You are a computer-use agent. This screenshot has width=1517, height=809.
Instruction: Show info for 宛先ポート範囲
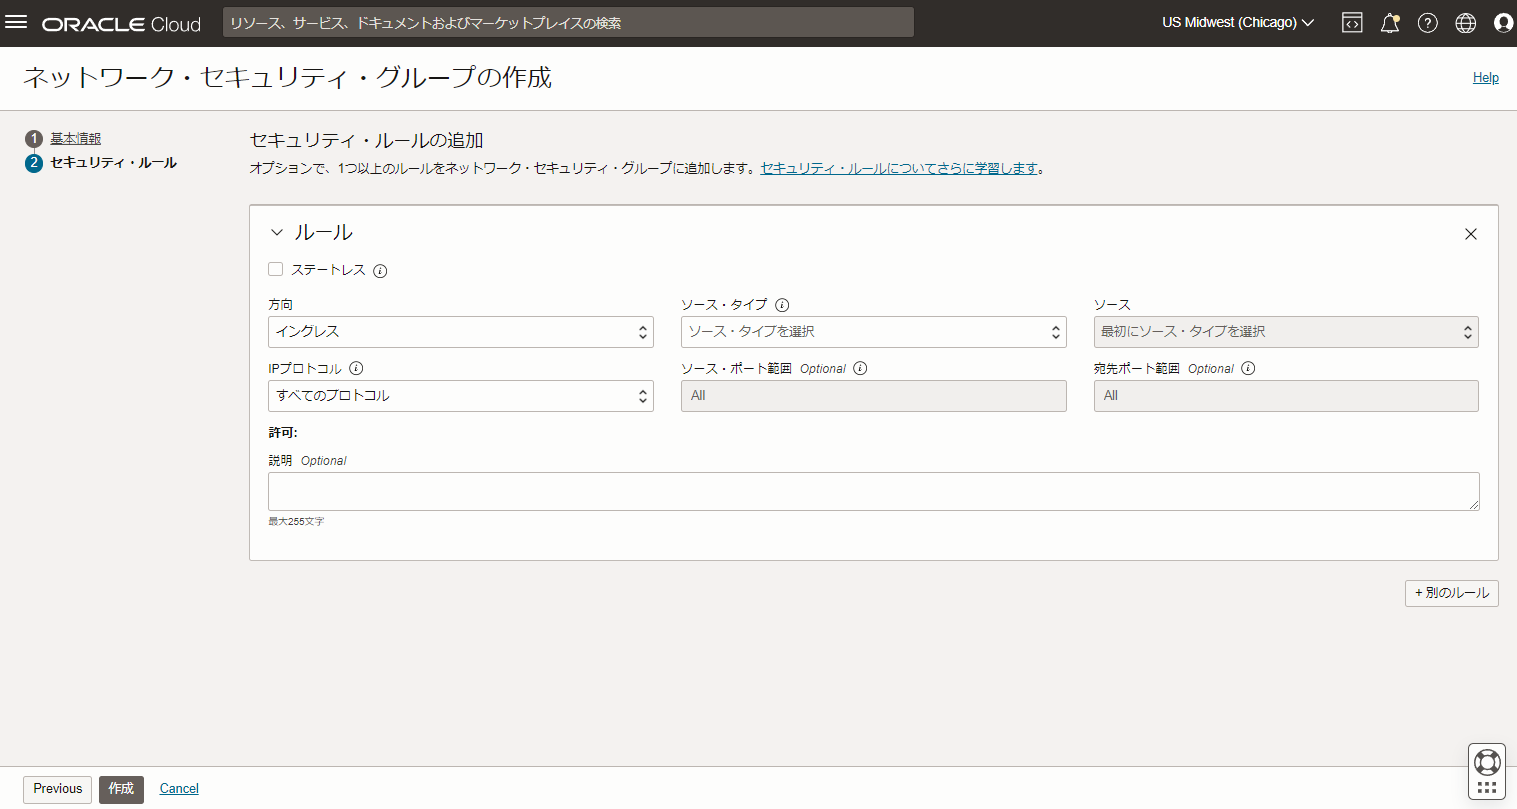click(x=1248, y=368)
